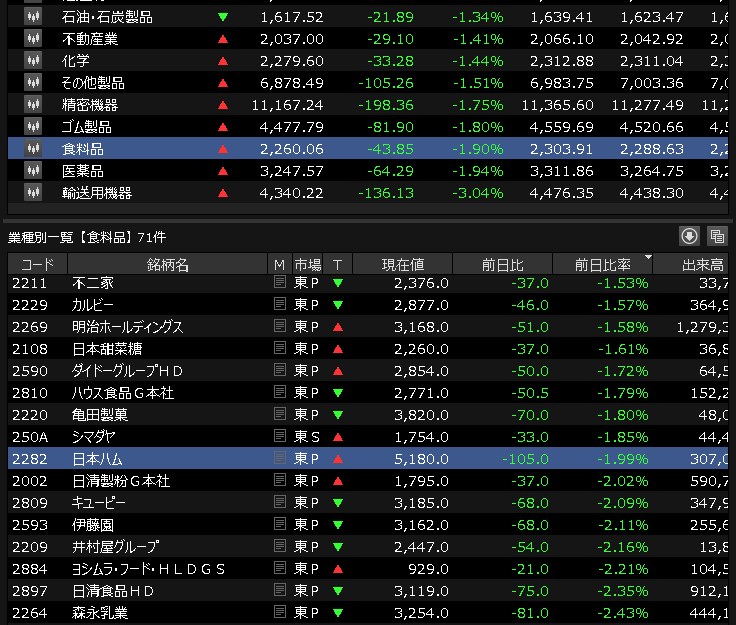The width and height of the screenshot is (736, 625).
Task: Click the download arrow button
Action: click(689, 236)
